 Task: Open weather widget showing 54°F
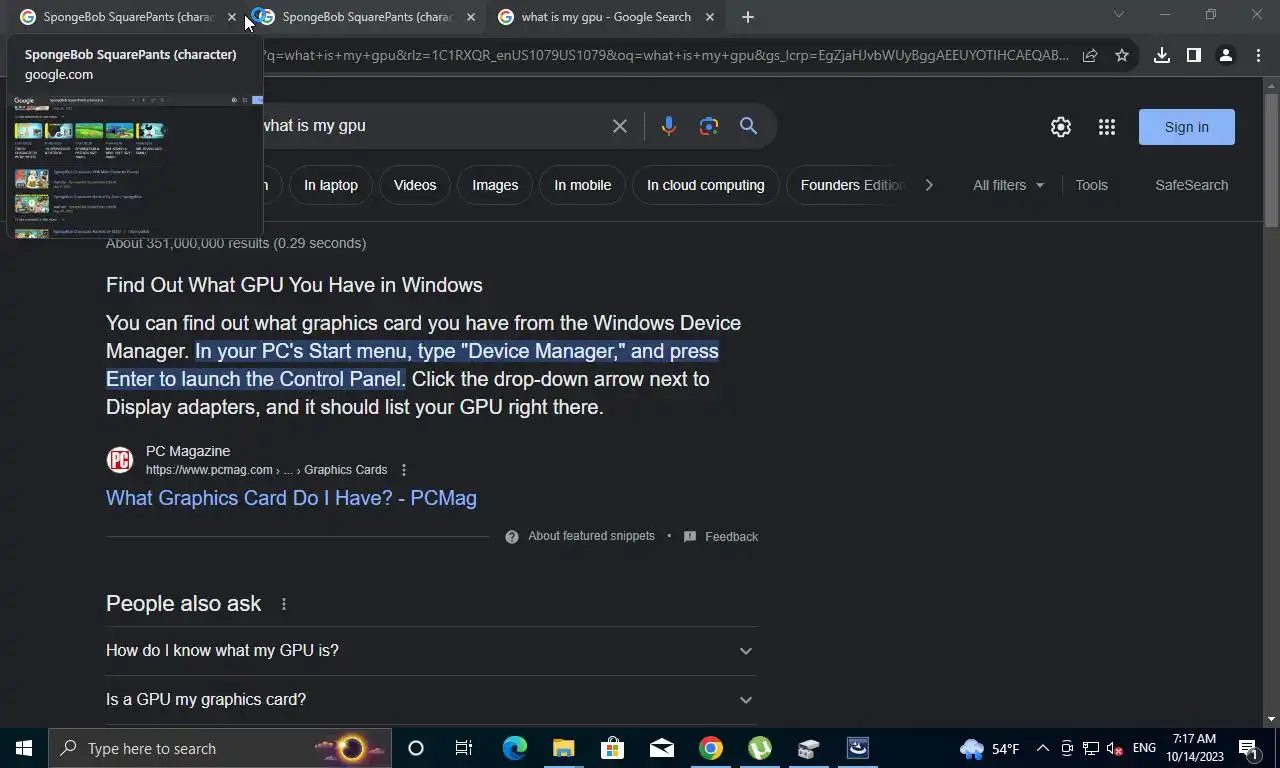click(990, 748)
